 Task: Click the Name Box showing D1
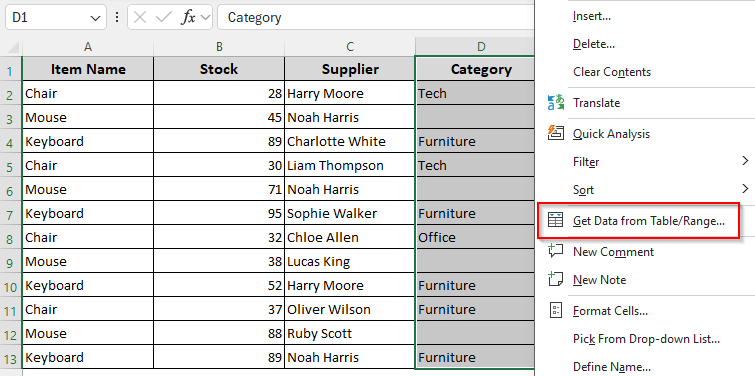[55, 17]
